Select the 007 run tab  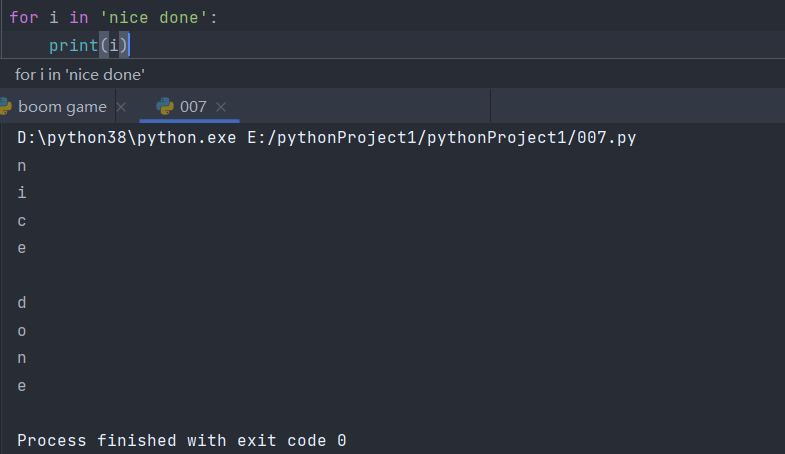click(x=193, y=107)
